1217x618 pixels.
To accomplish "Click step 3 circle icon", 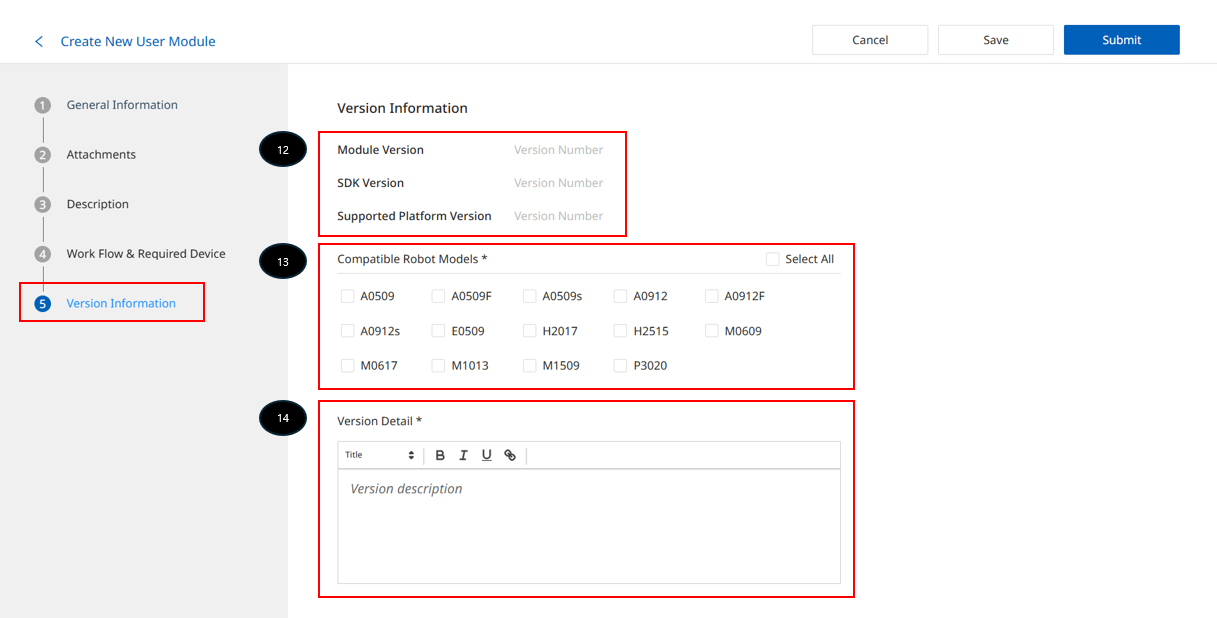I will pyautogui.click(x=42, y=204).
